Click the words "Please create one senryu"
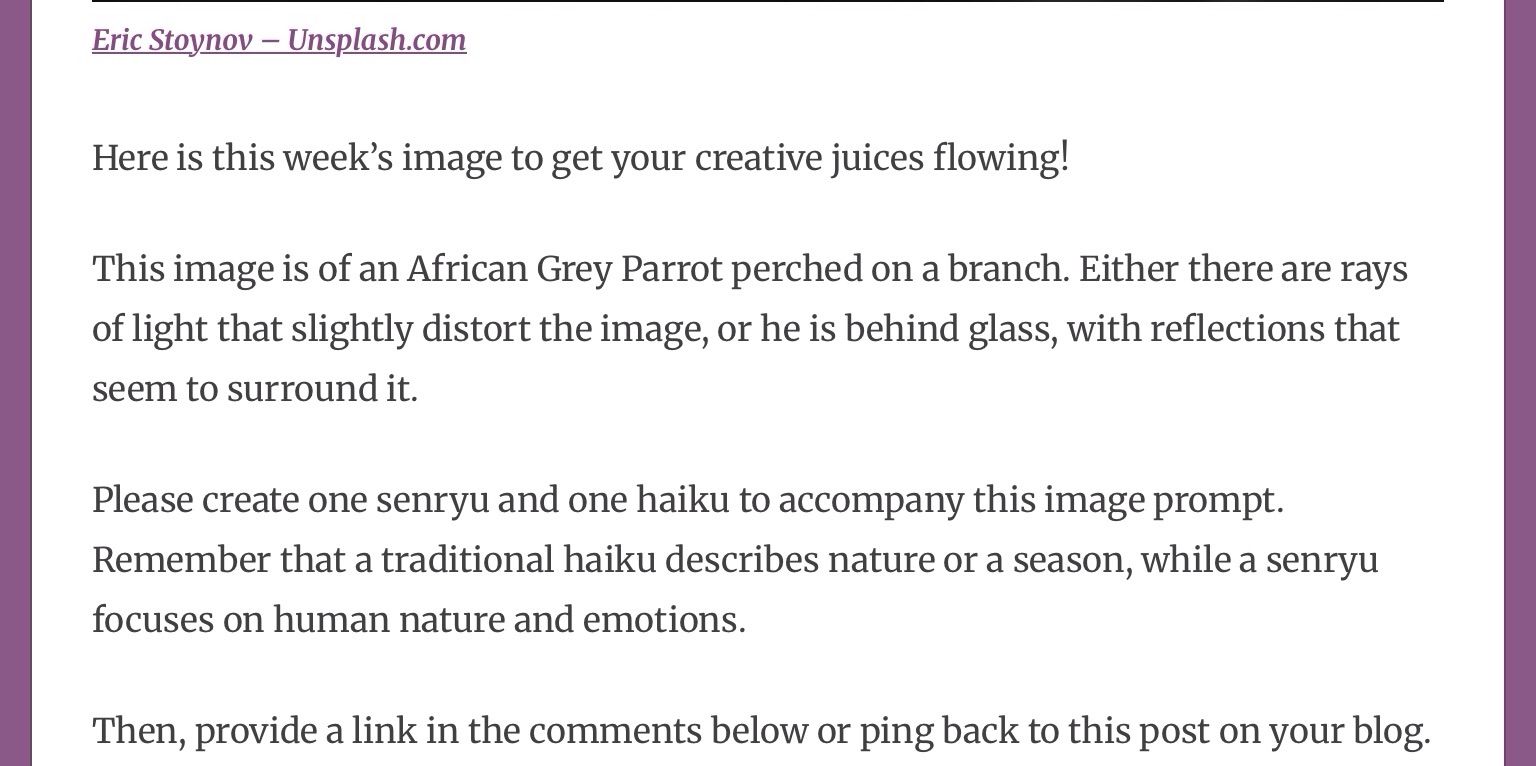The image size is (1536, 766). coord(291,500)
